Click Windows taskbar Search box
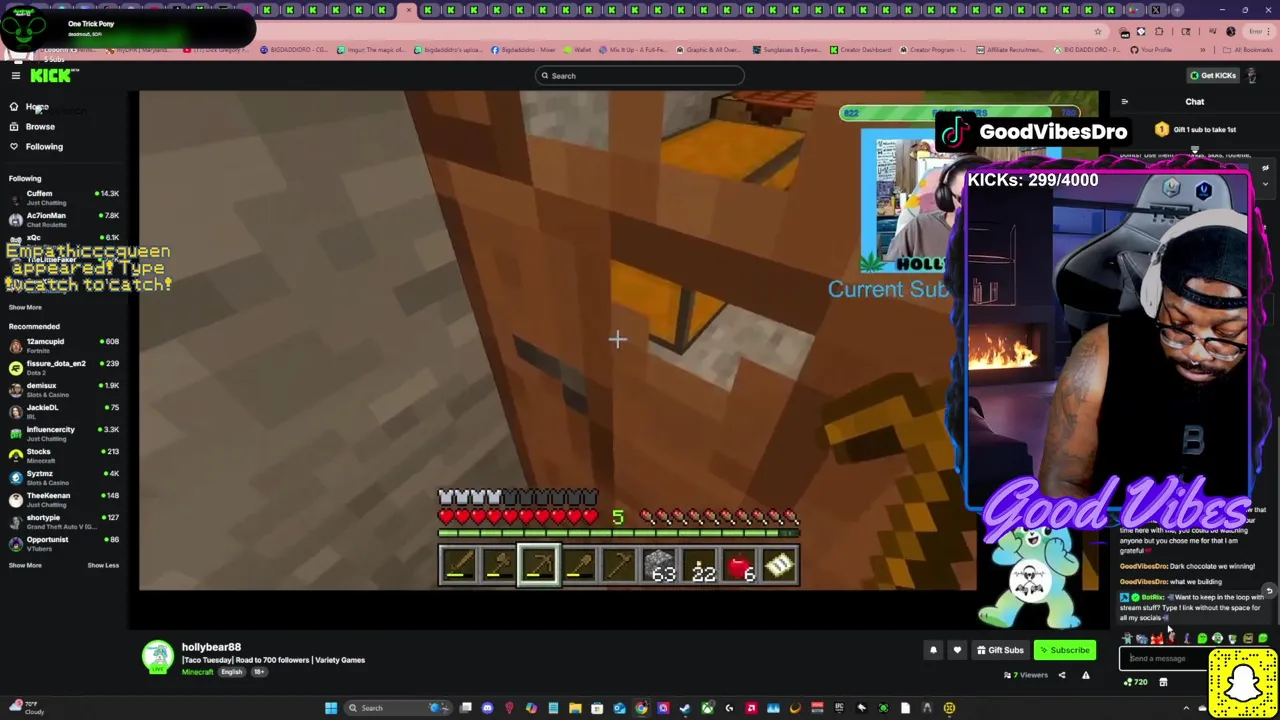 point(400,708)
